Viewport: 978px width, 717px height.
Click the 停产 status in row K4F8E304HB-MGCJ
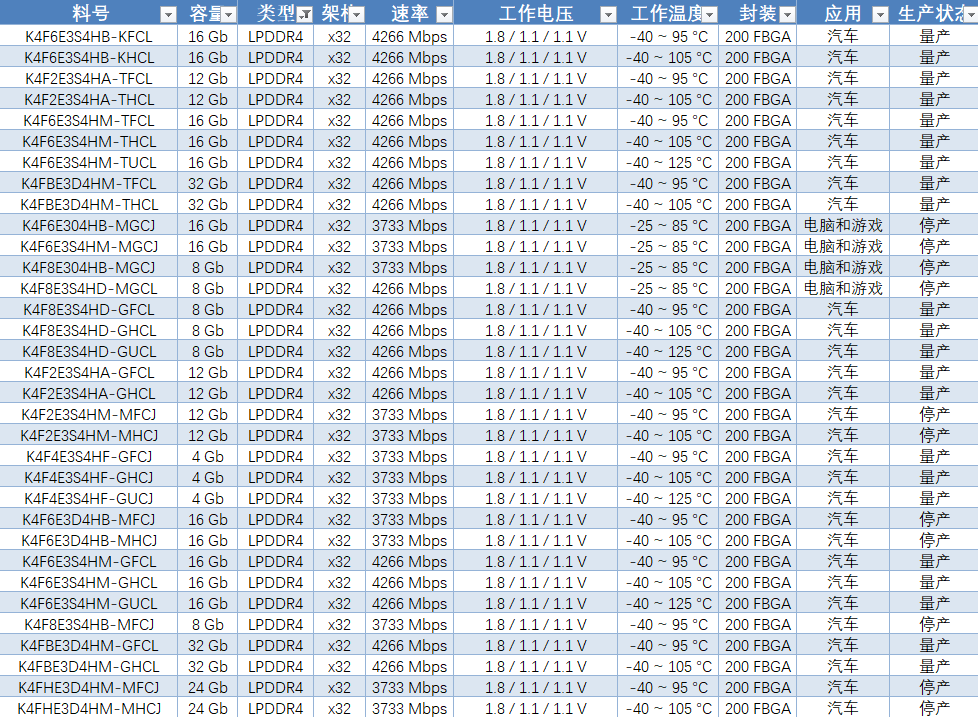pos(934,268)
